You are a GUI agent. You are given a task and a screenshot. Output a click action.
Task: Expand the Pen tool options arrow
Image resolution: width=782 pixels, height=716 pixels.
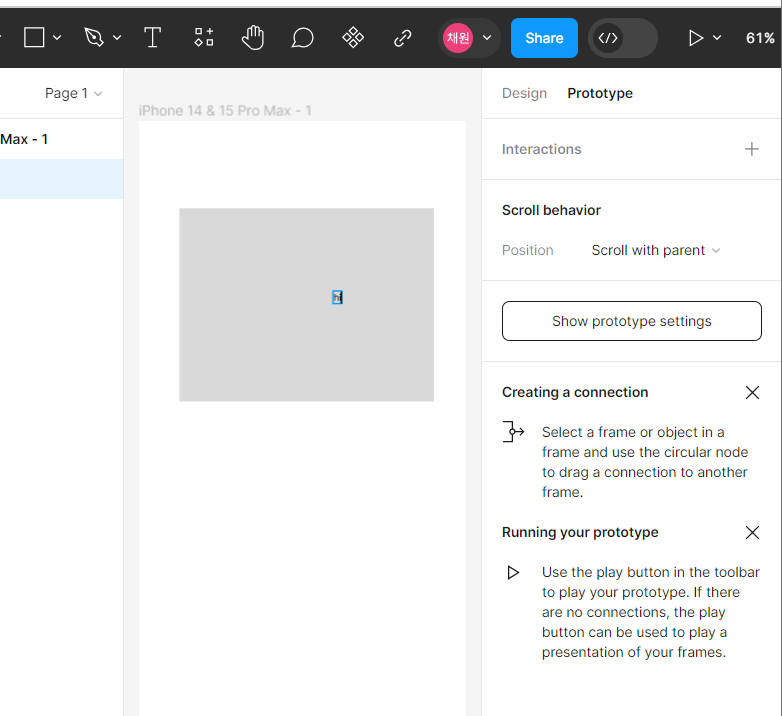(117, 37)
